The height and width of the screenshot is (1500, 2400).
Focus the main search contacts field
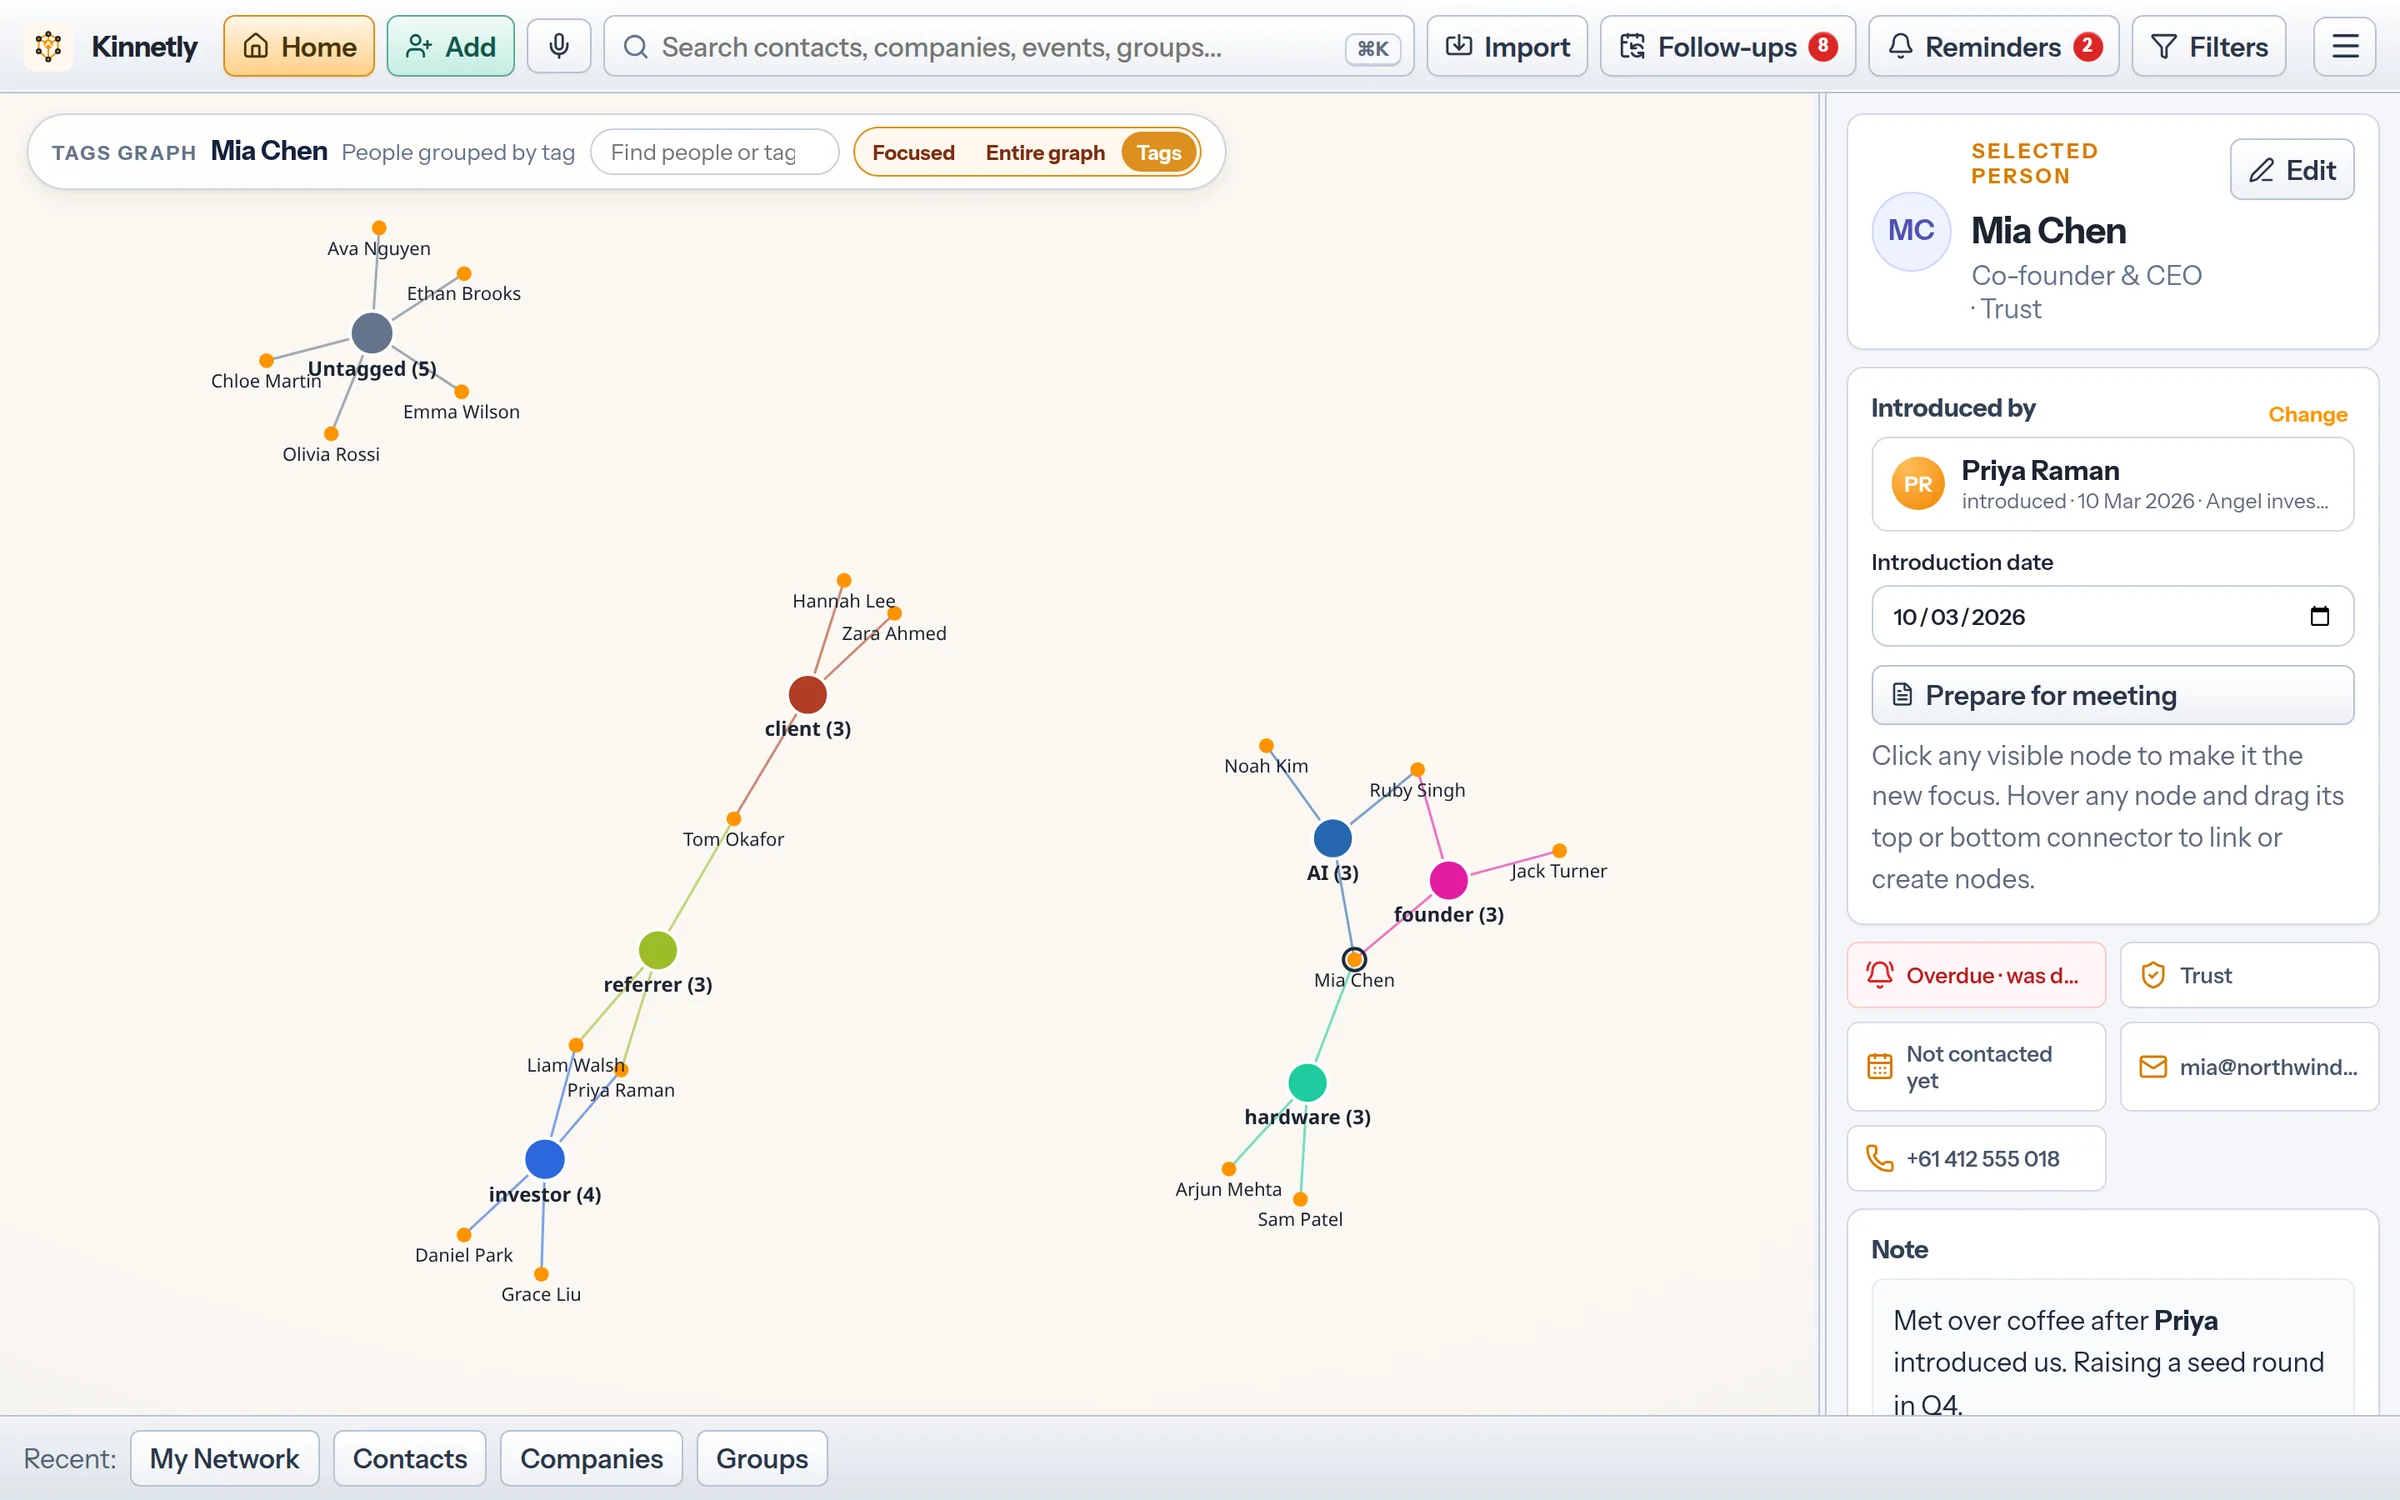click(1008, 46)
